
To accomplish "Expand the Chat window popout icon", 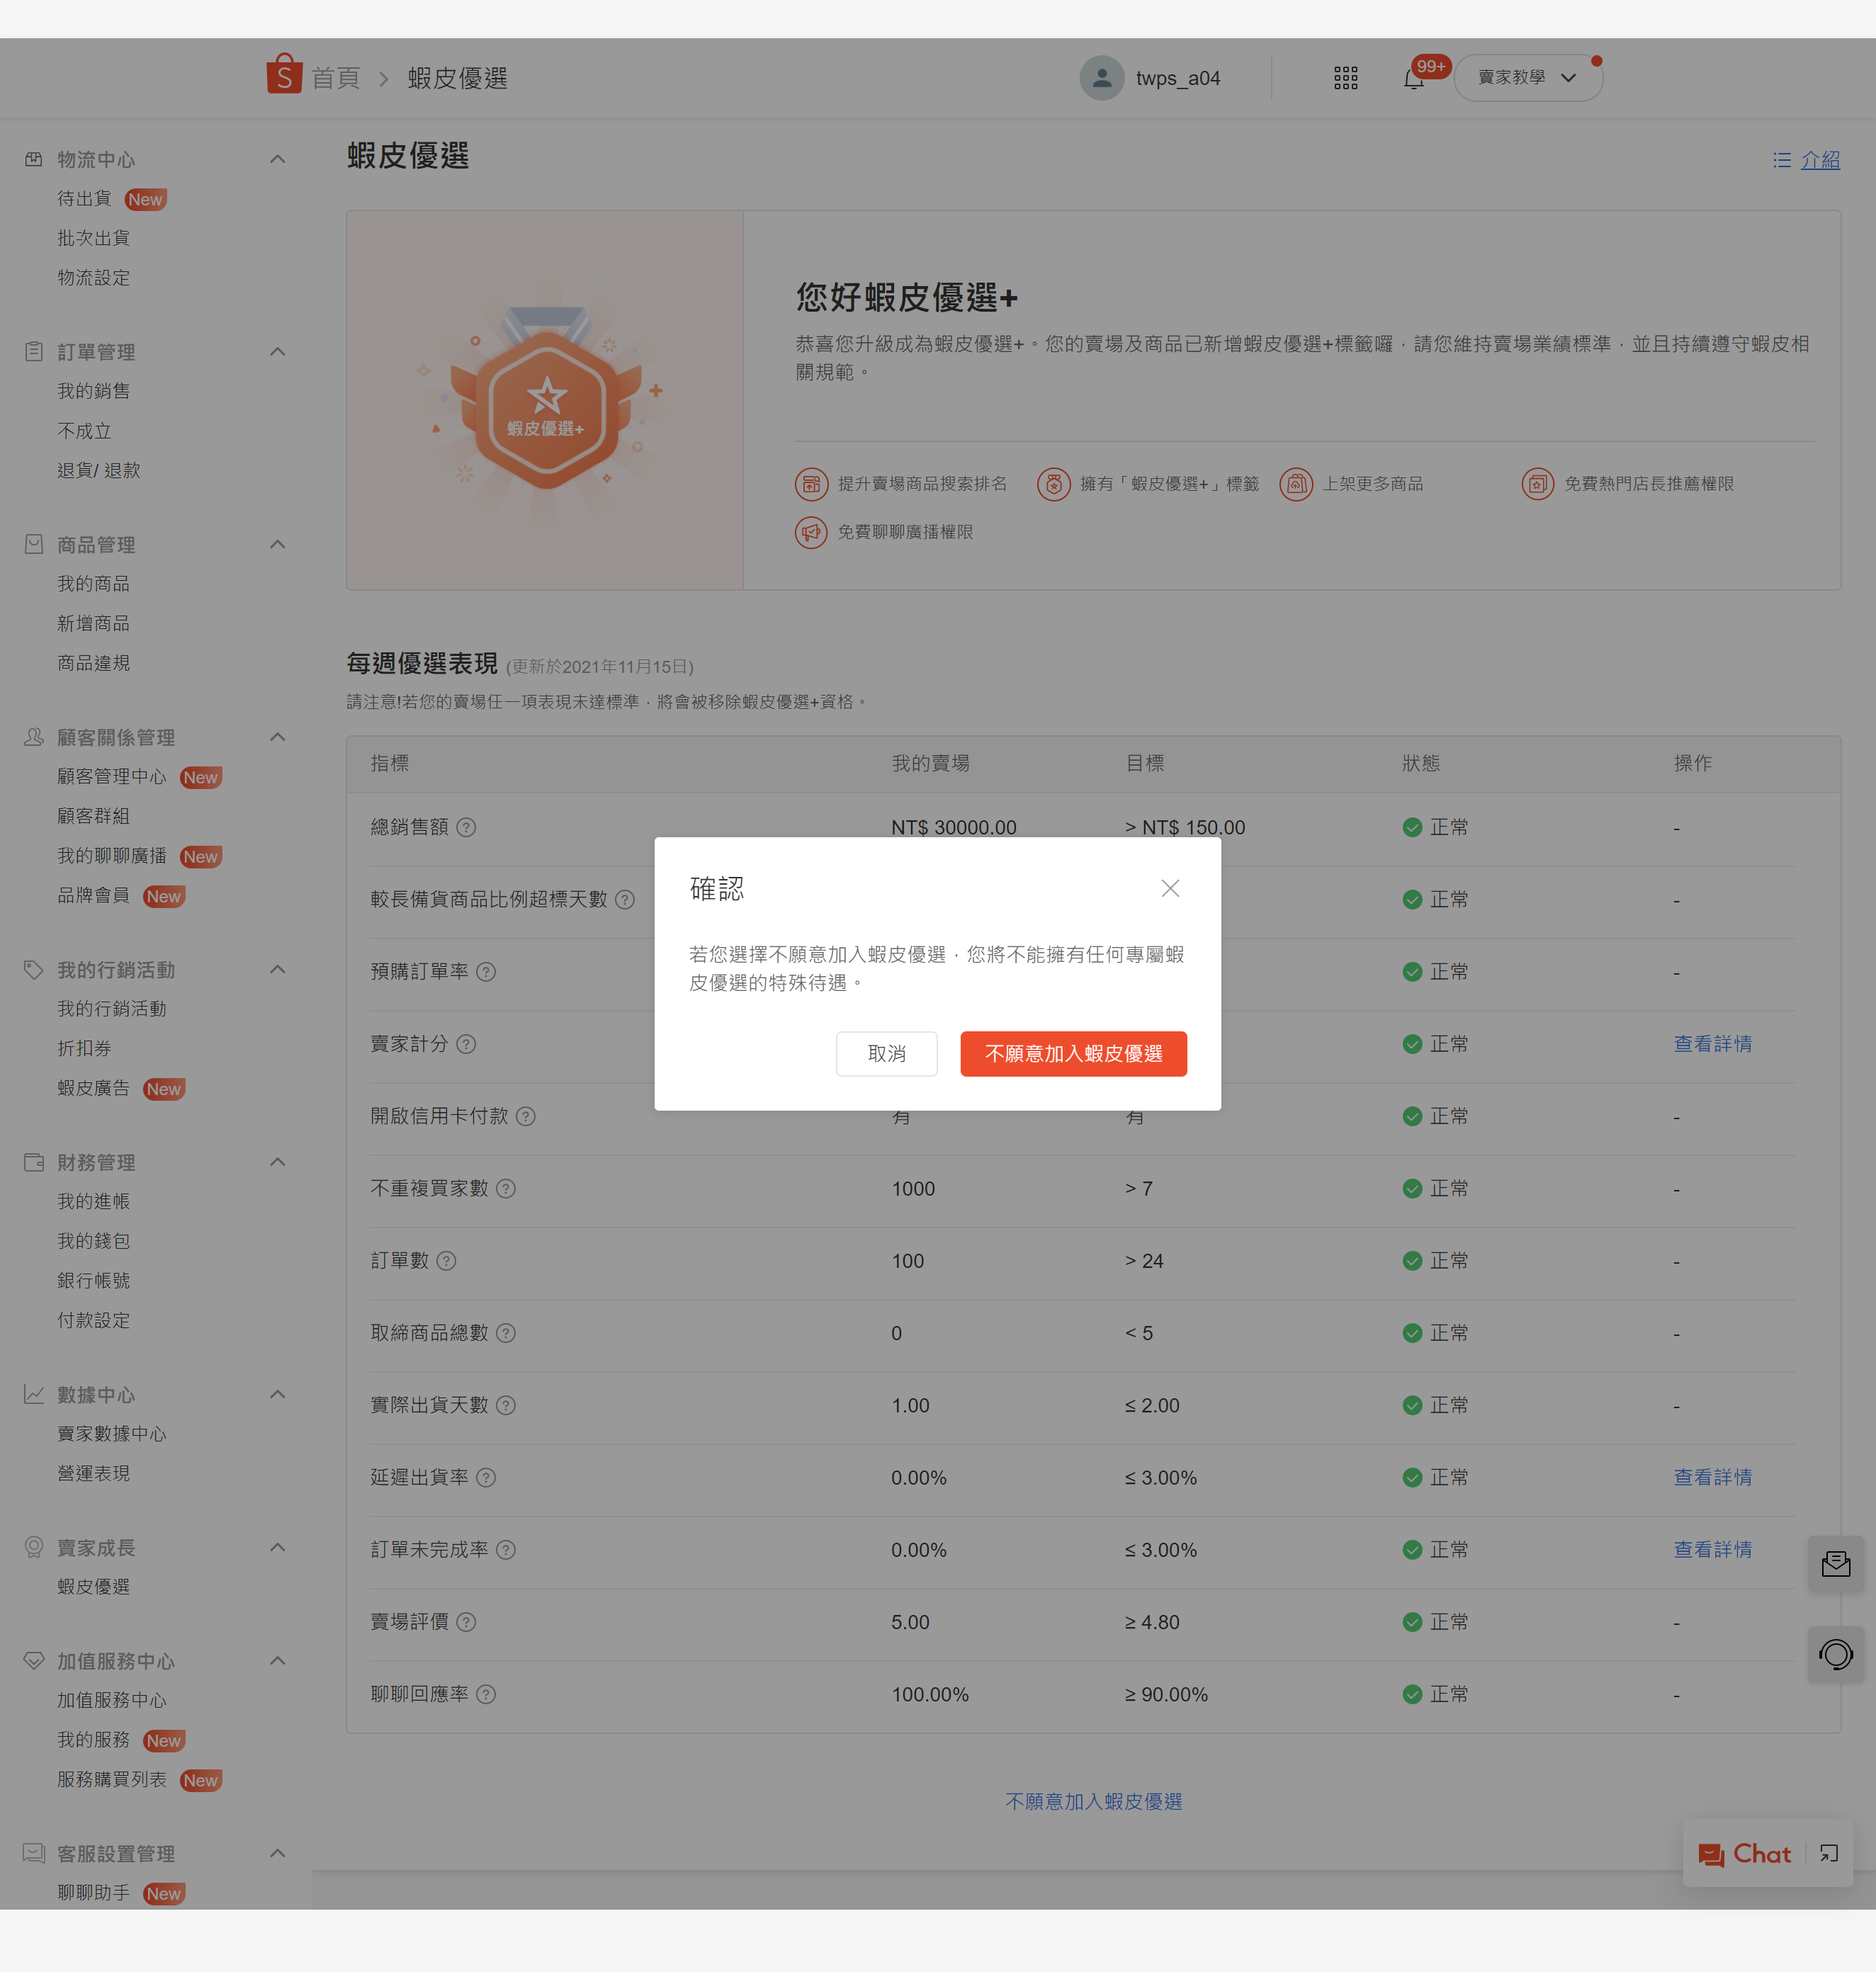I will coord(1829,1854).
